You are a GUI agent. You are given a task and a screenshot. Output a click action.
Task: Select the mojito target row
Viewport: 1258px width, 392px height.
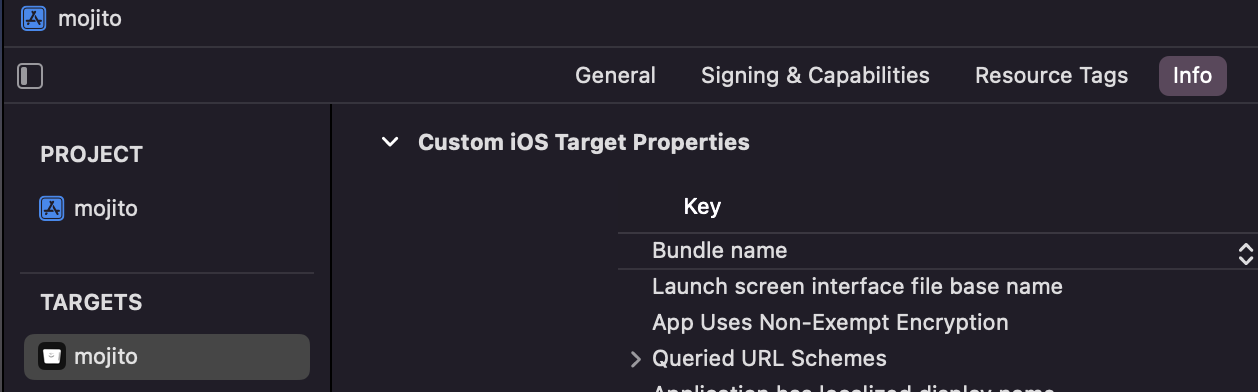pos(168,357)
